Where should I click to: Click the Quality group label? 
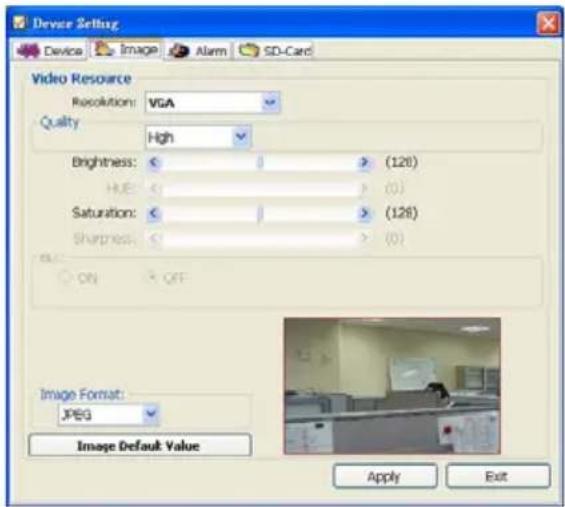click(x=59, y=123)
